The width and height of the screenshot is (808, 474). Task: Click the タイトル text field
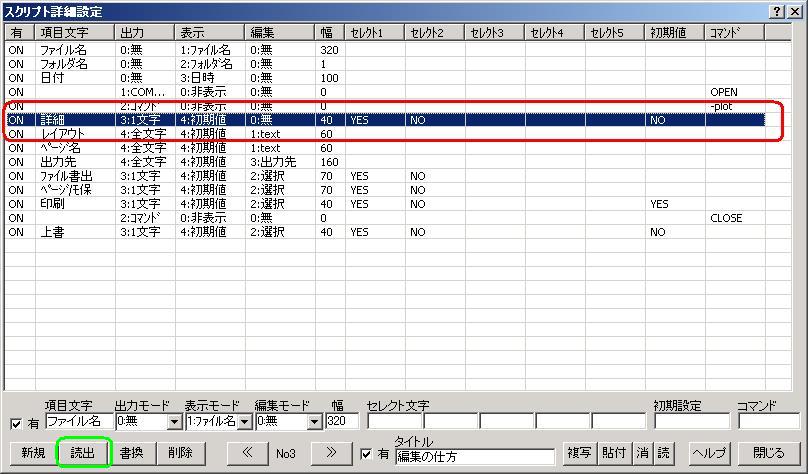click(x=474, y=457)
